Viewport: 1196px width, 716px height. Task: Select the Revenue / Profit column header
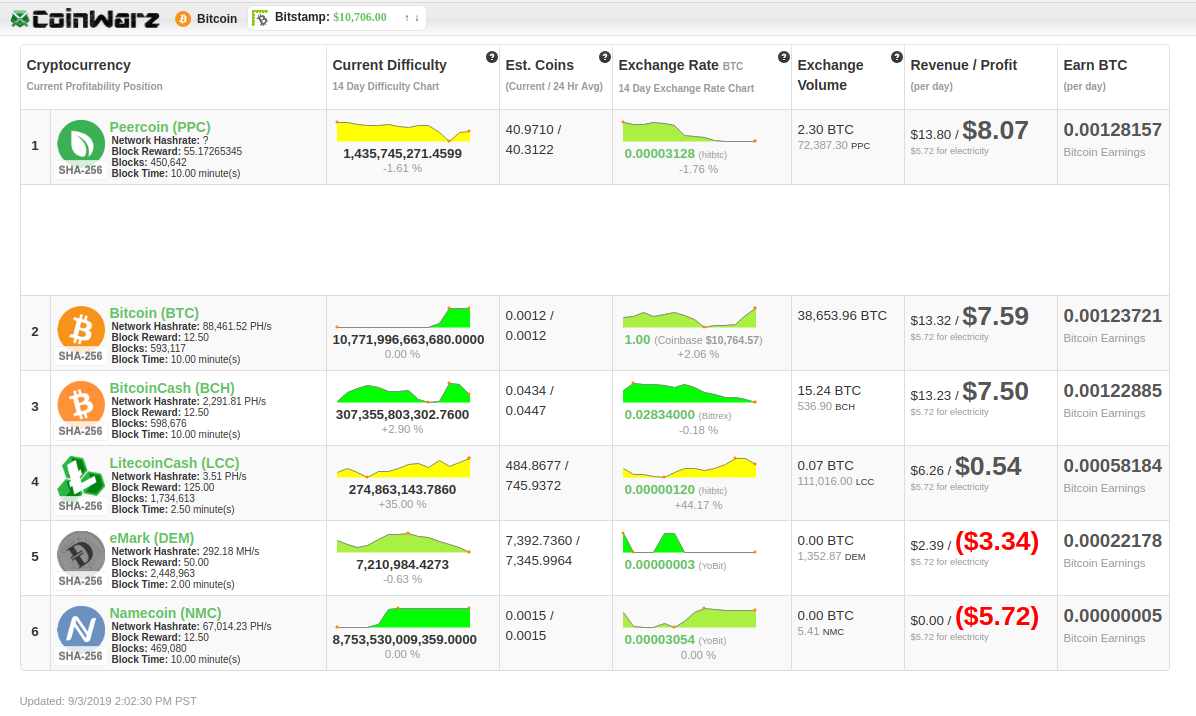point(963,66)
